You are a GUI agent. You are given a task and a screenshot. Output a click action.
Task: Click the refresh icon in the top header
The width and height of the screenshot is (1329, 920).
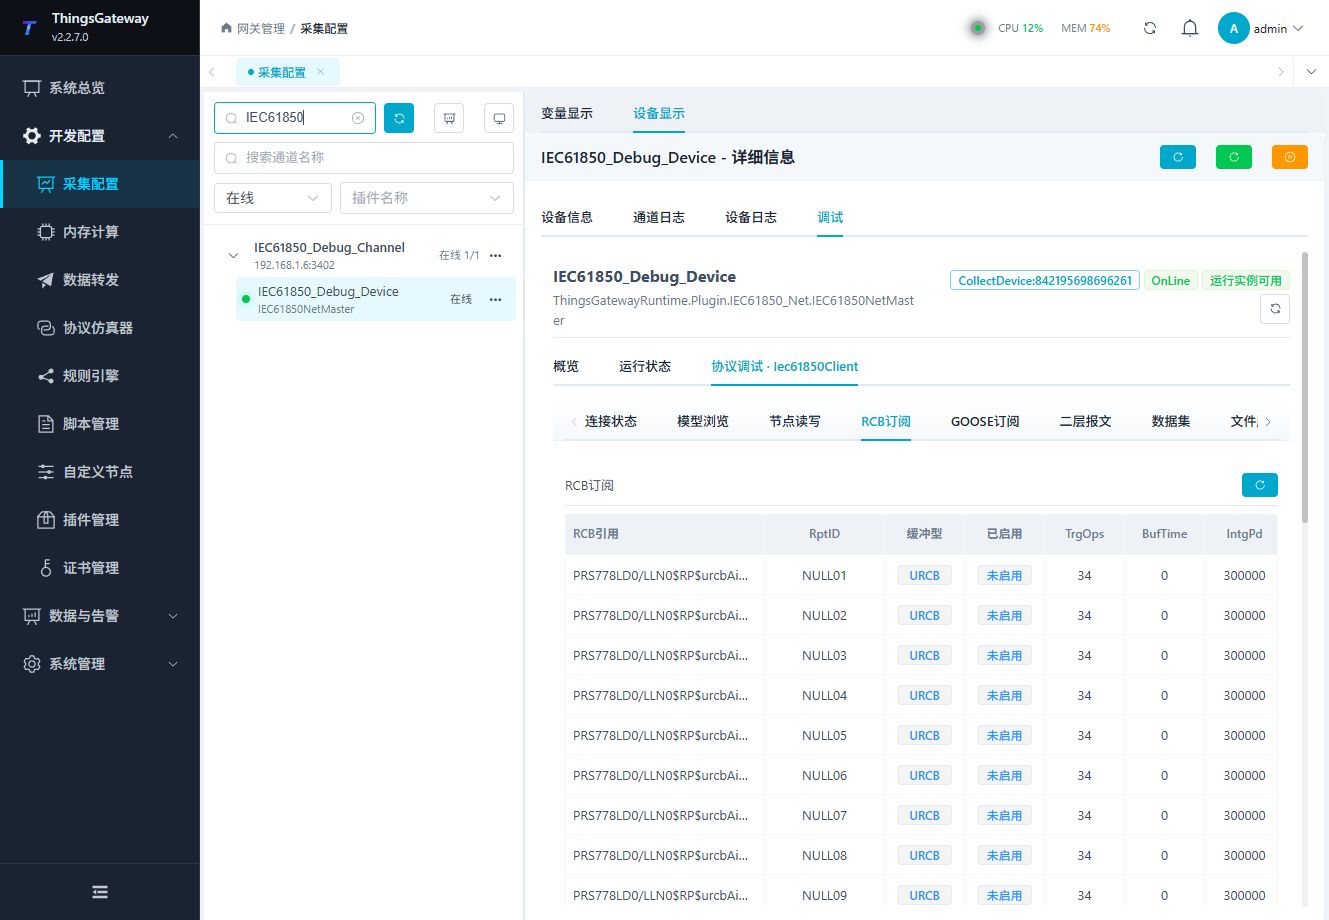[x=1150, y=28]
